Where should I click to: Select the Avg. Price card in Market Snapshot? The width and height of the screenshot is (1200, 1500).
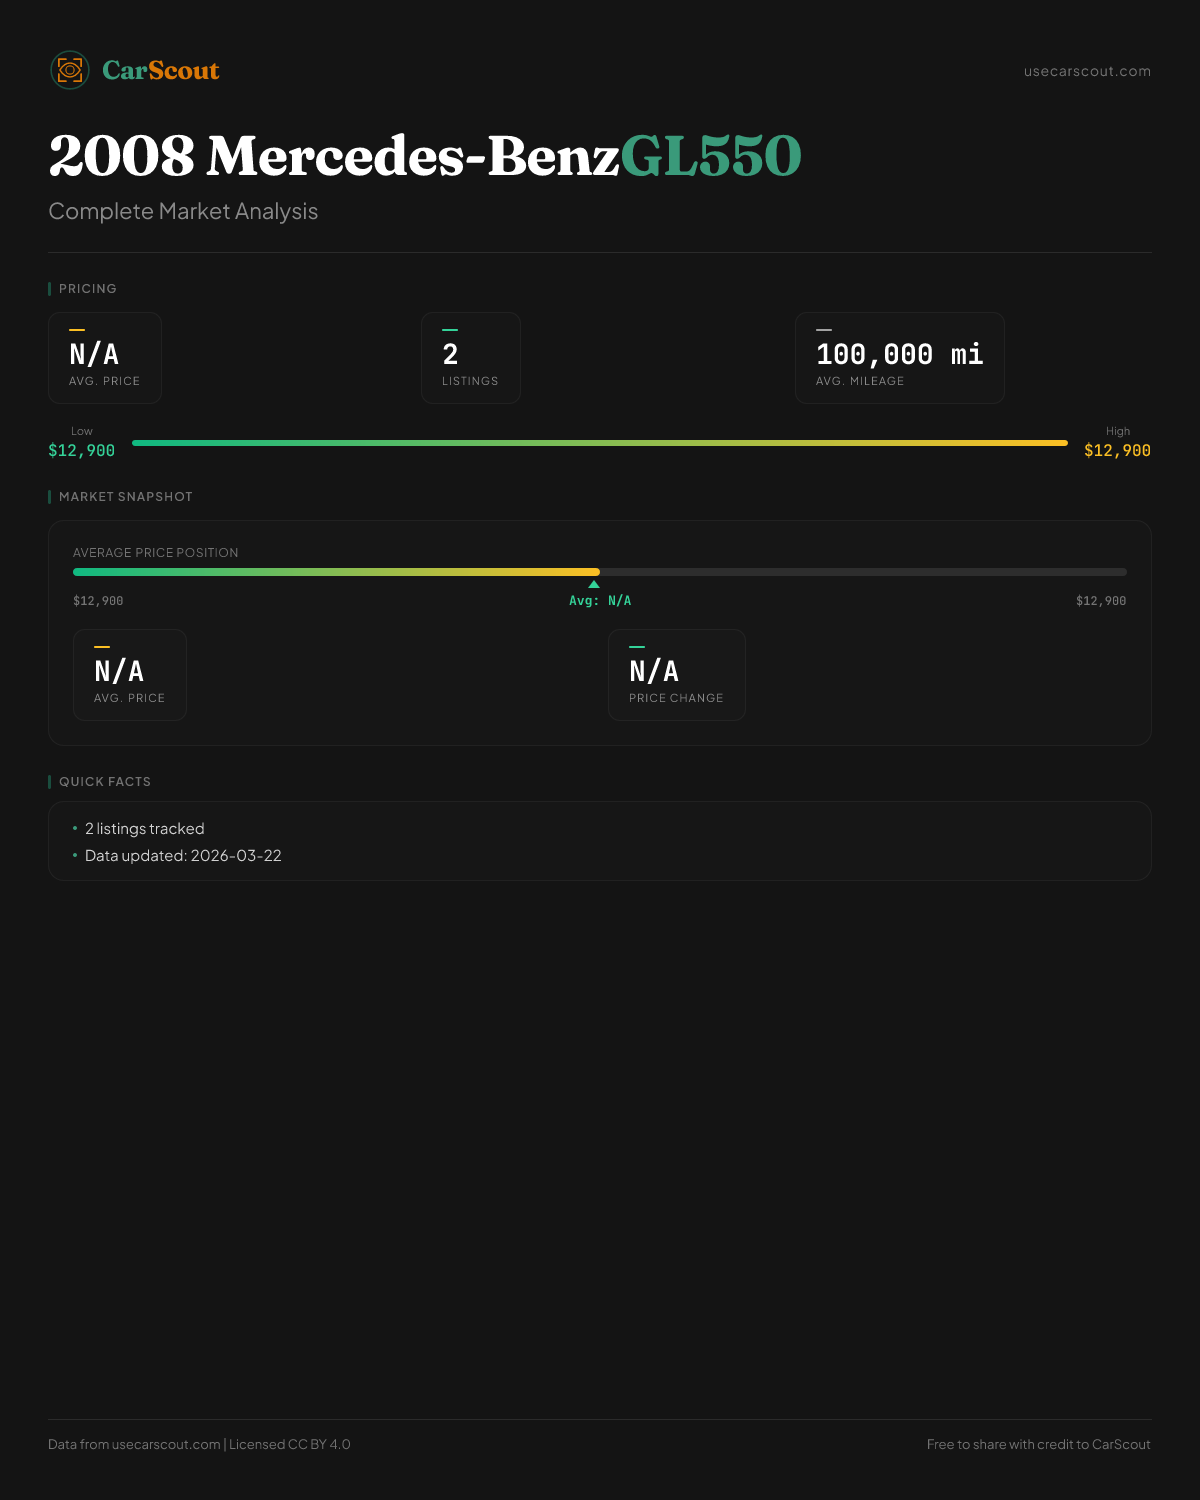(130, 675)
